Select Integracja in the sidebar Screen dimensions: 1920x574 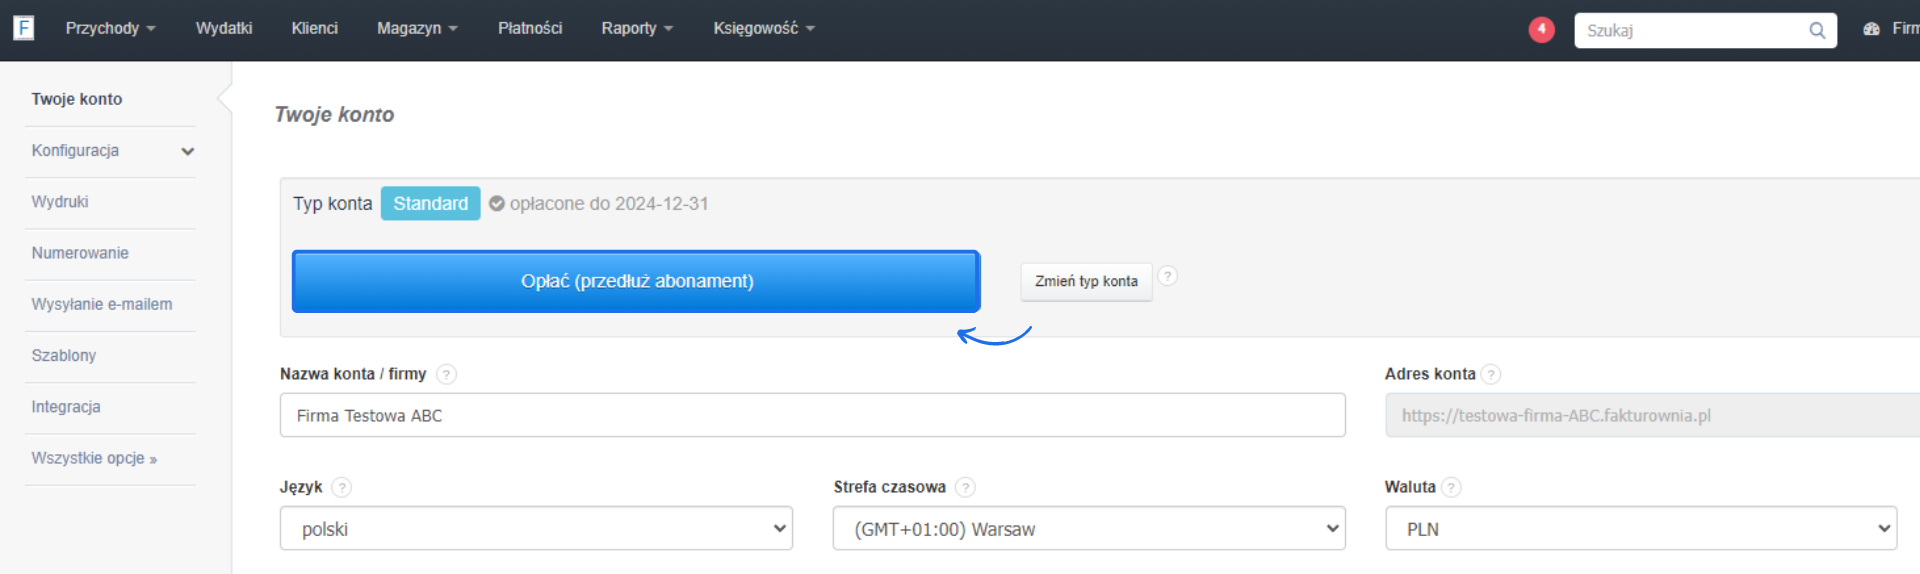click(x=66, y=407)
